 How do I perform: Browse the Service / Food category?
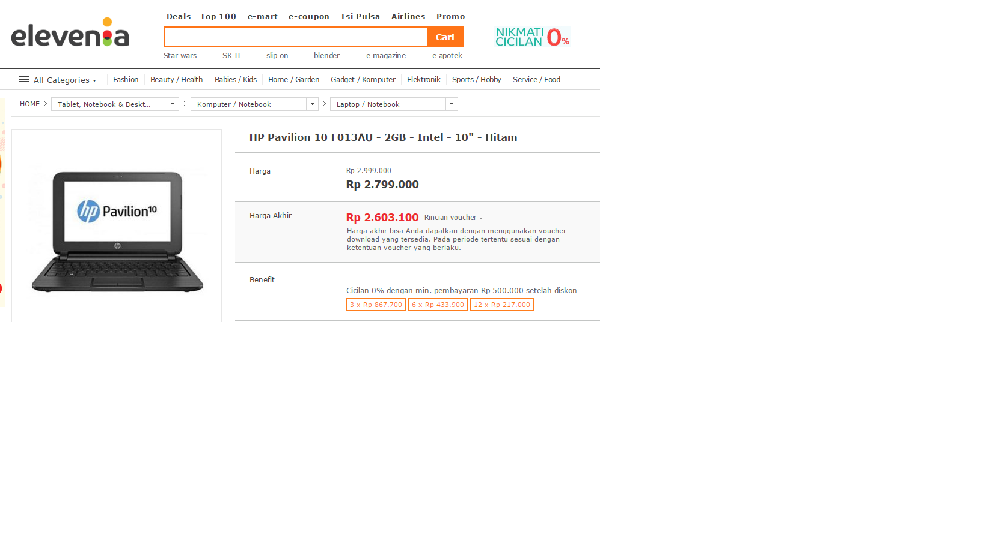coord(536,80)
